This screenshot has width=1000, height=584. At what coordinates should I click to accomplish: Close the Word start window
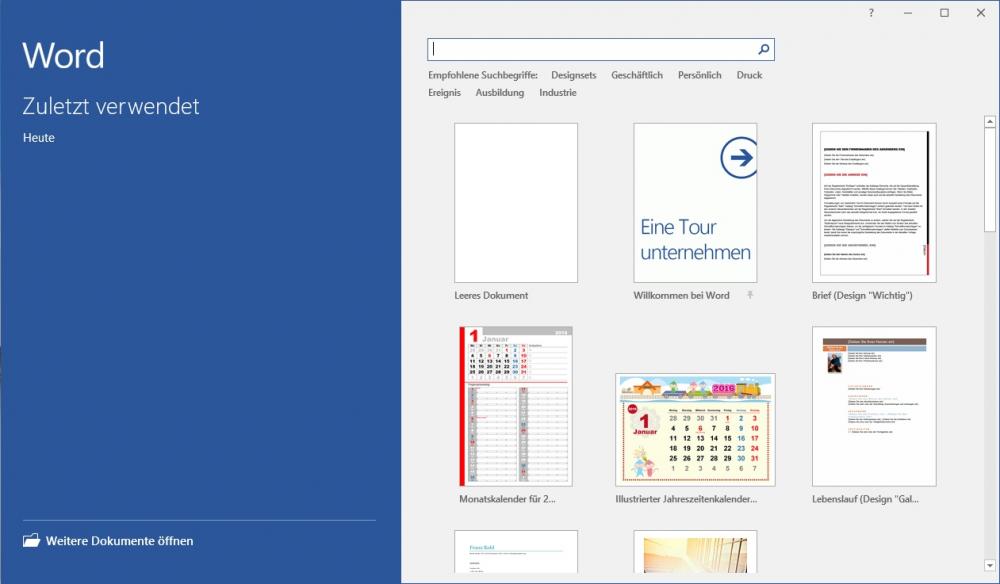tap(981, 13)
